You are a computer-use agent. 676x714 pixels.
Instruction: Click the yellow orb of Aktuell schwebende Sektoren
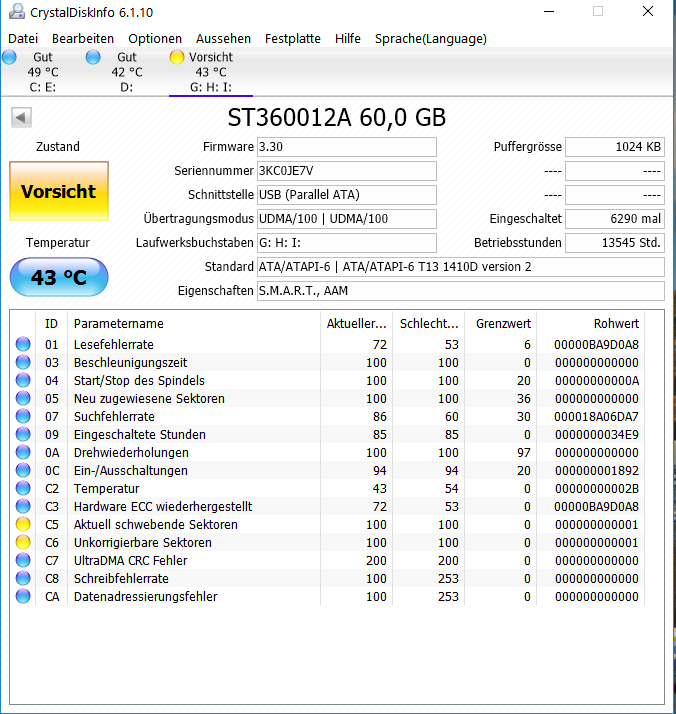[x=23, y=524]
